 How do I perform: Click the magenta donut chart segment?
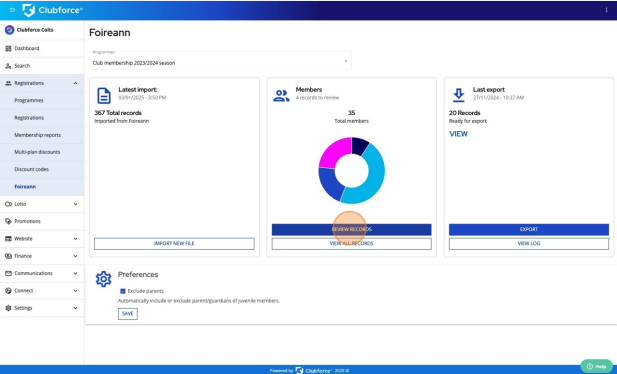(x=334, y=152)
